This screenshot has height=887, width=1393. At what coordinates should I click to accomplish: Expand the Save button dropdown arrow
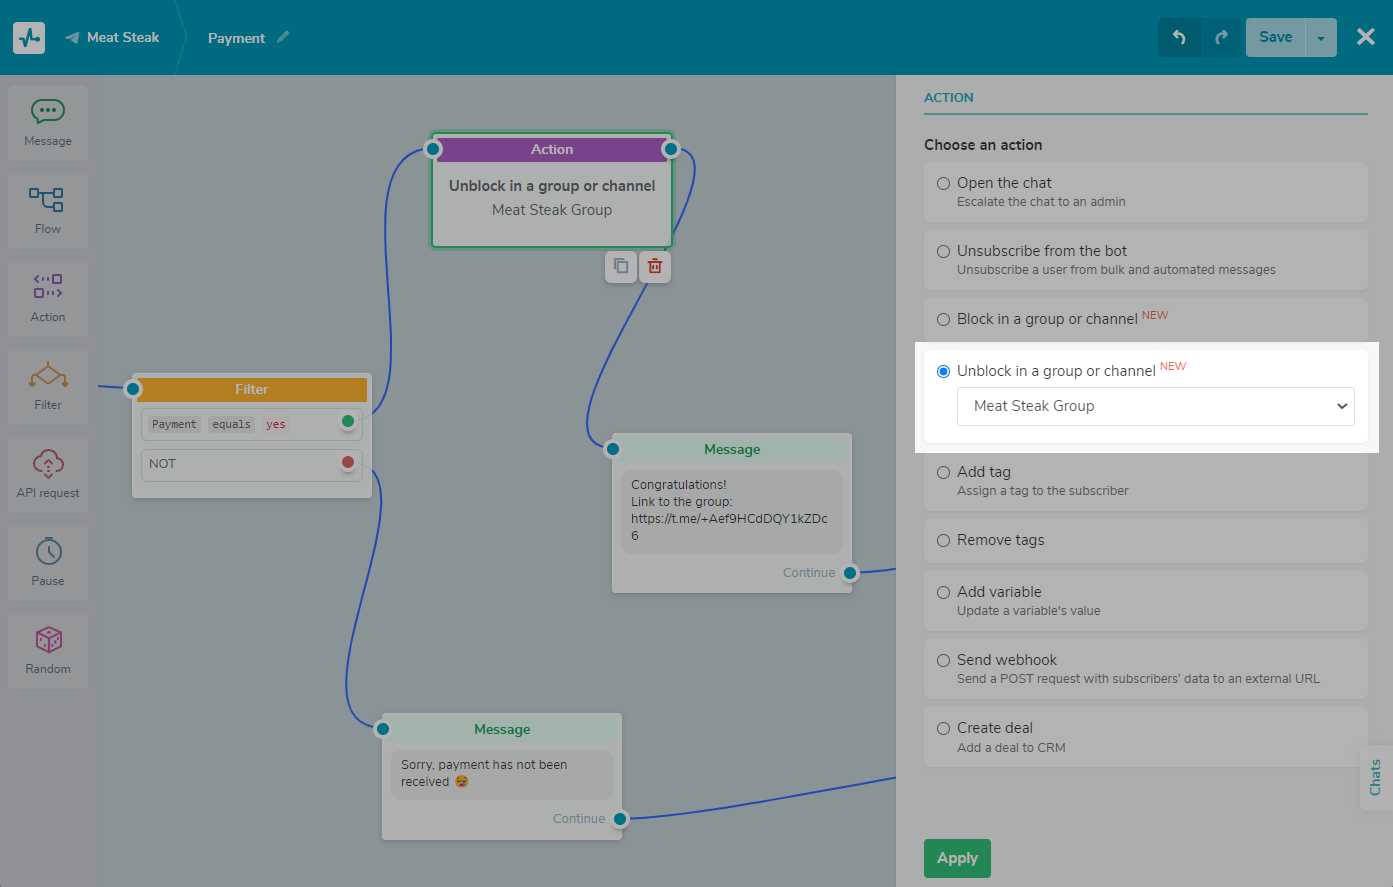point(1321,38)
